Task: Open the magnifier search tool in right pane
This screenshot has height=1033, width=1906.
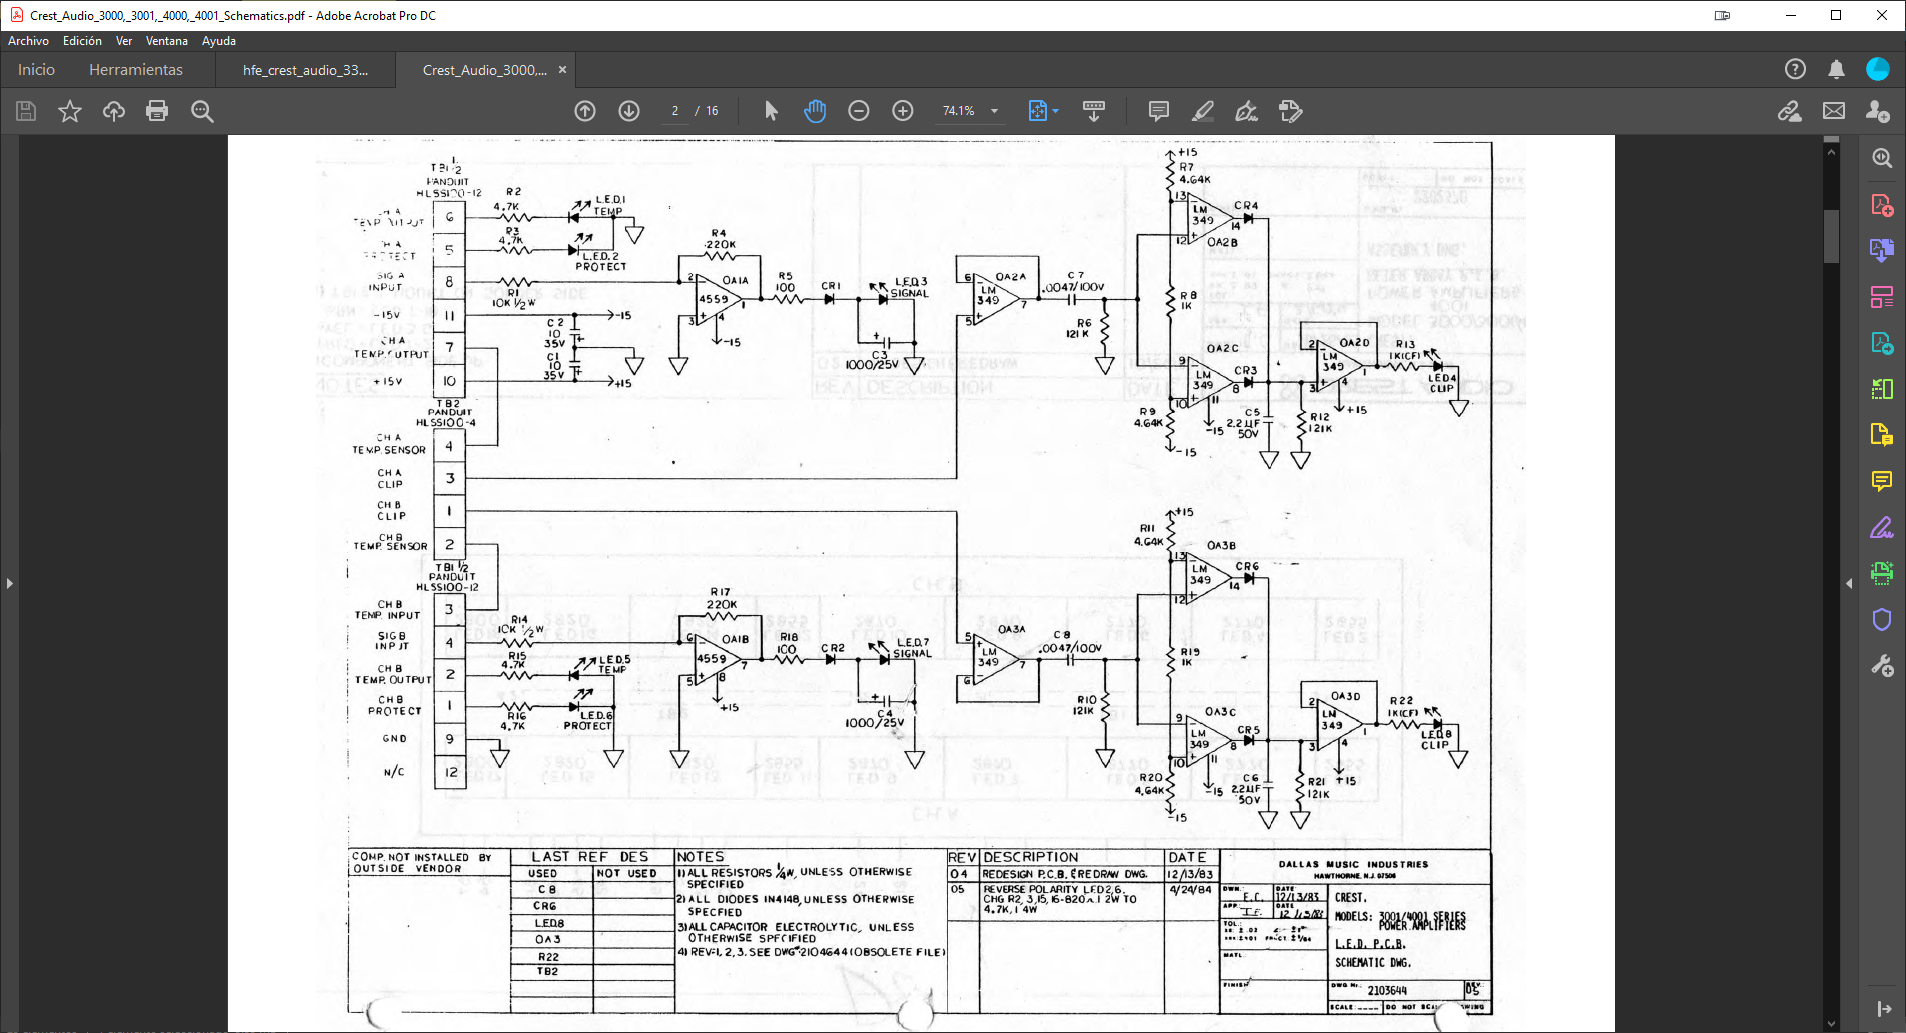Action: tap(1882, 158)
